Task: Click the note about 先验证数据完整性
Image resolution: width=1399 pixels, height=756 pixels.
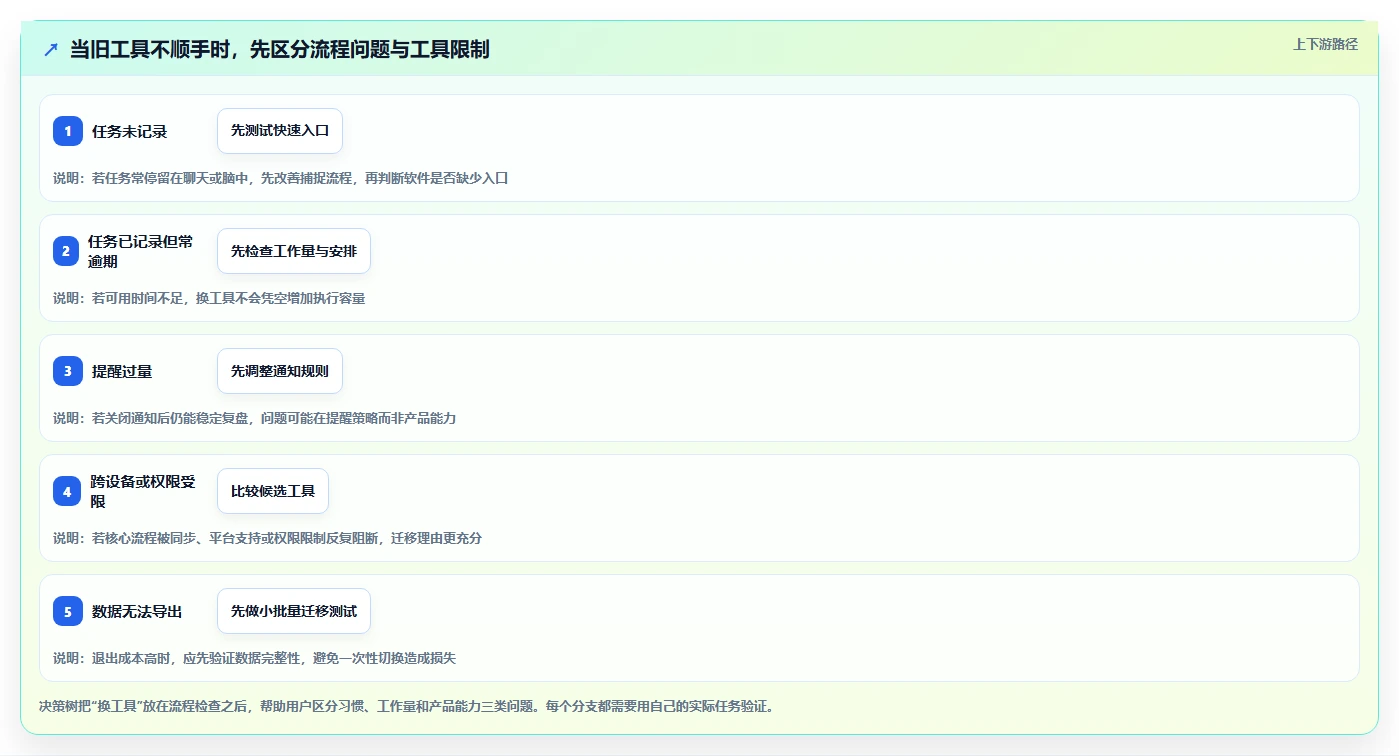Action: [254, 658]
